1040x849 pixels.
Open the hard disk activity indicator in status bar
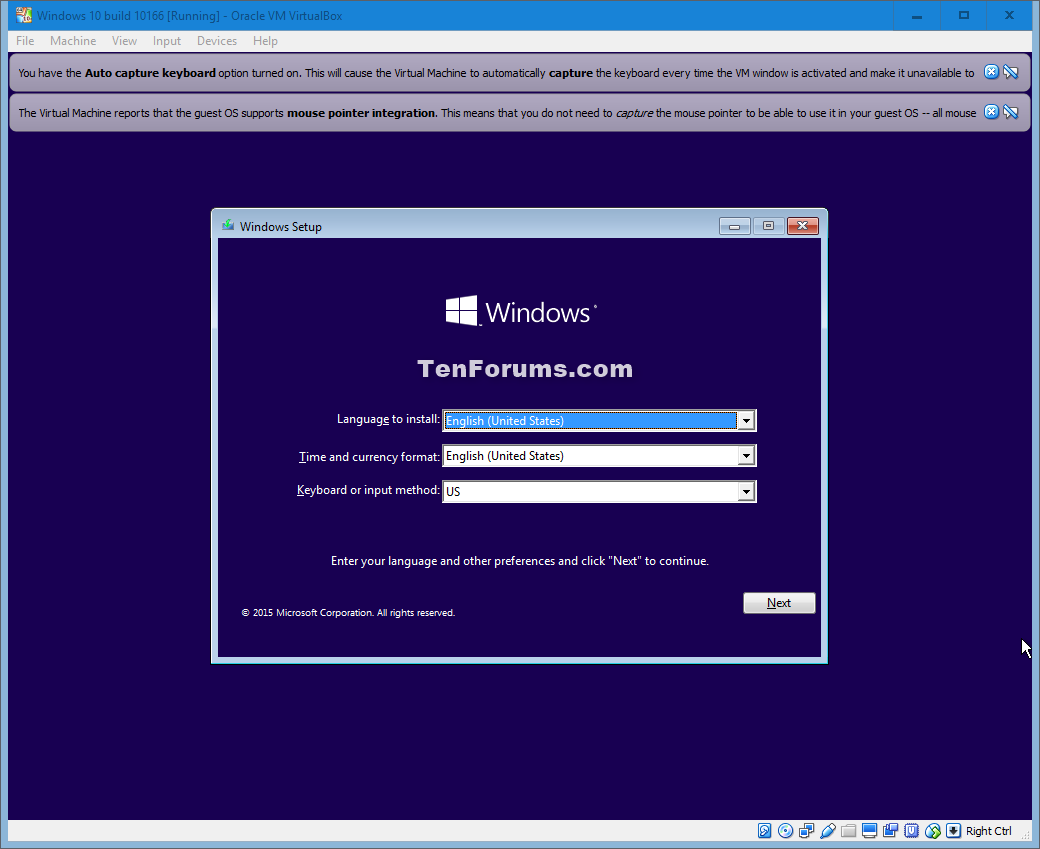point(765,830)
